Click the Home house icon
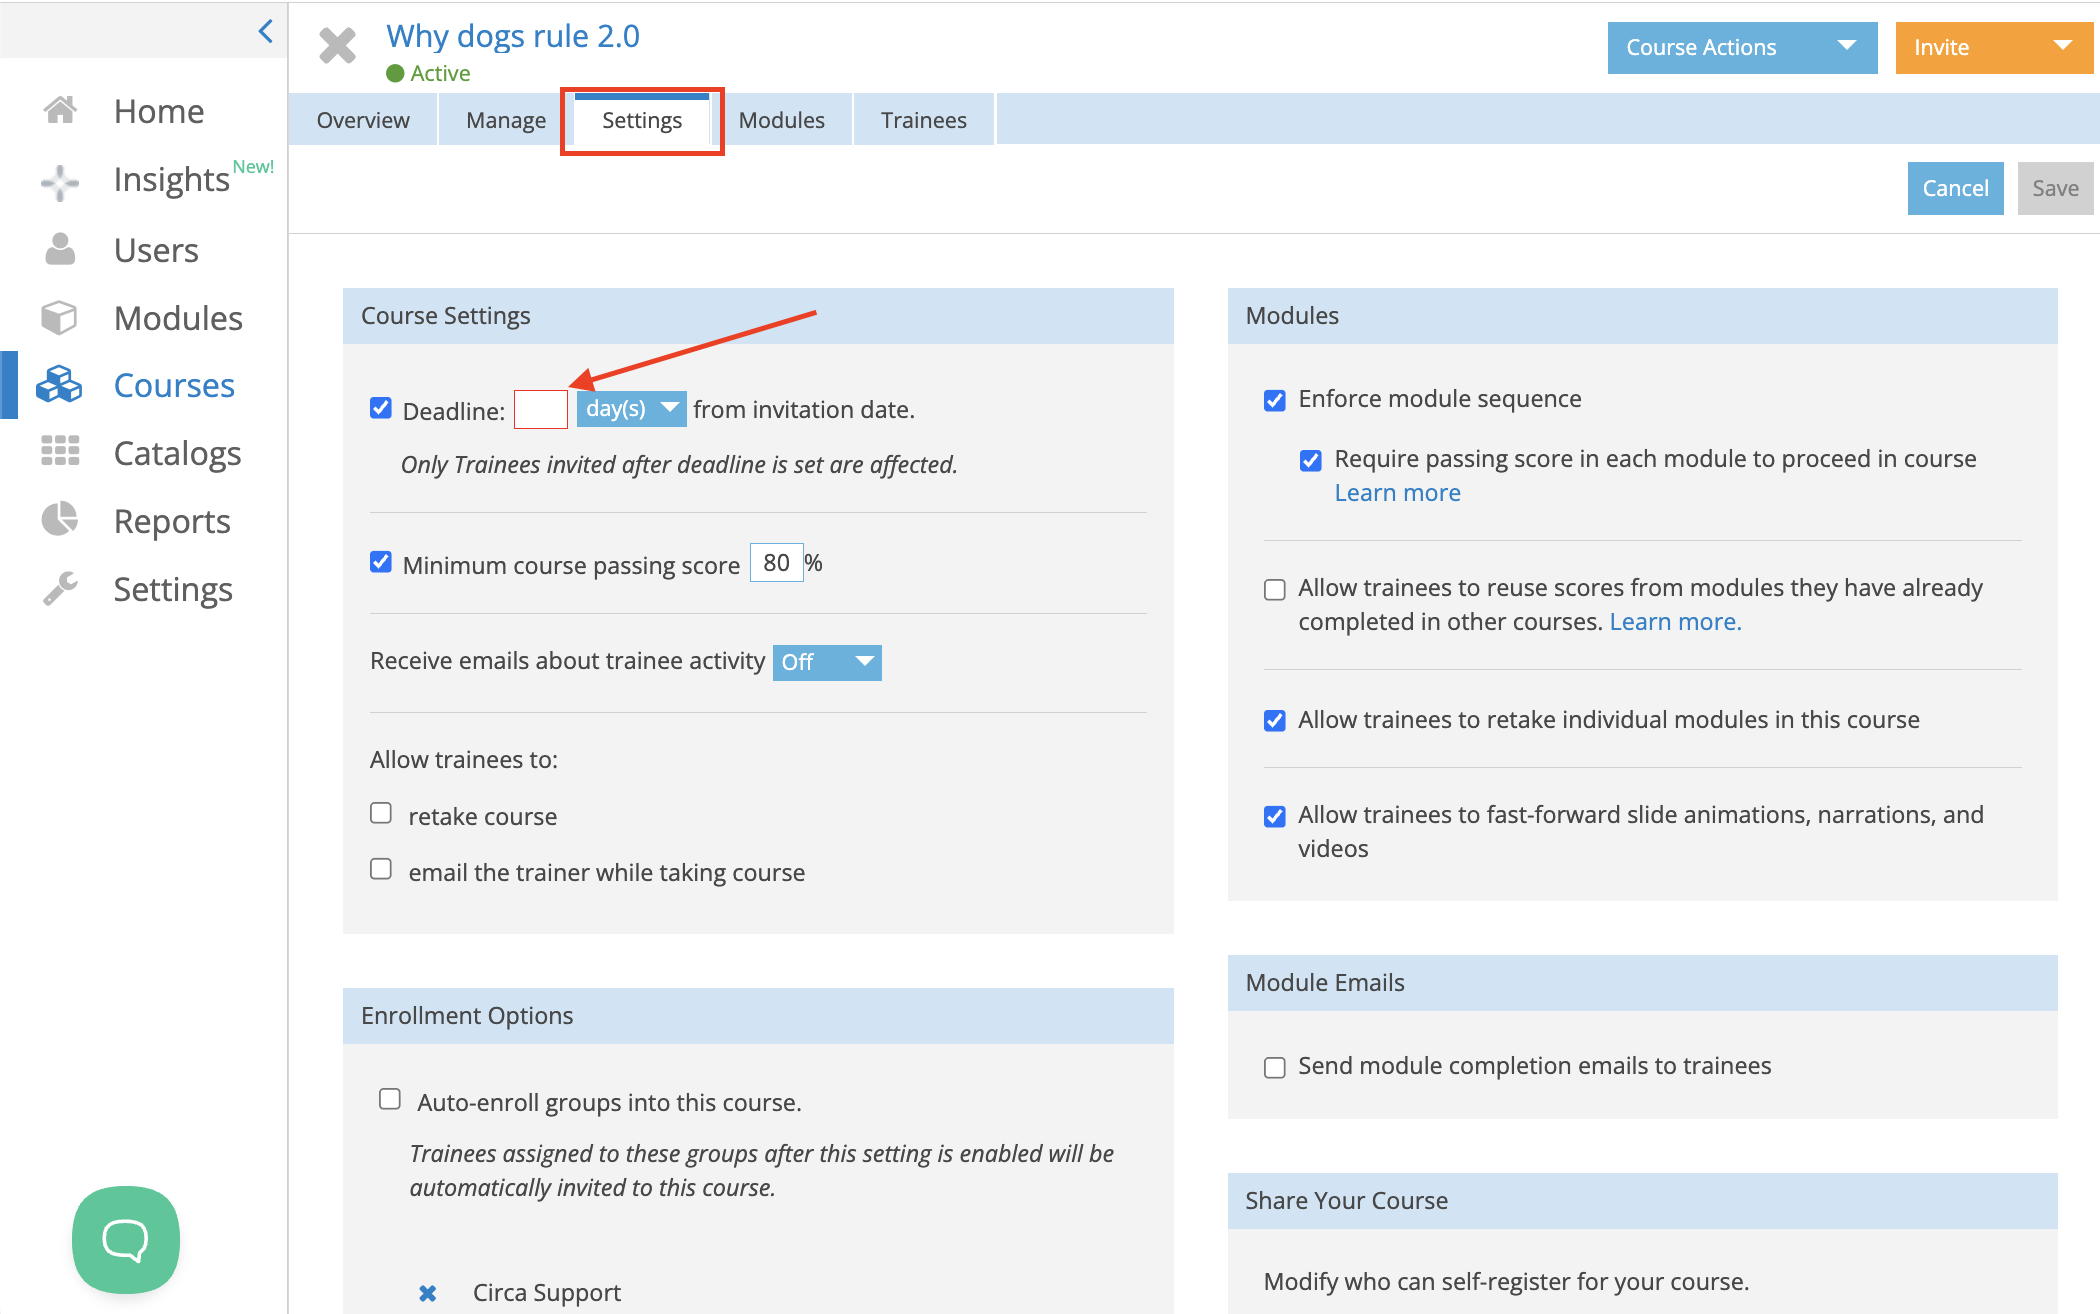 [60, 110]
